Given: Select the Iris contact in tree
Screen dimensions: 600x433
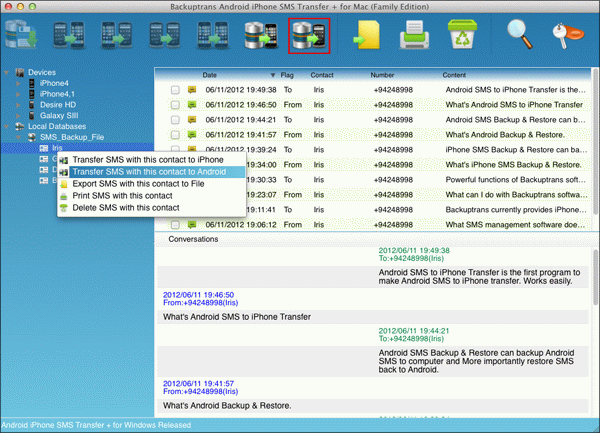Looking at the screenshot, I should pyautogui.click(x=57, y=148).
